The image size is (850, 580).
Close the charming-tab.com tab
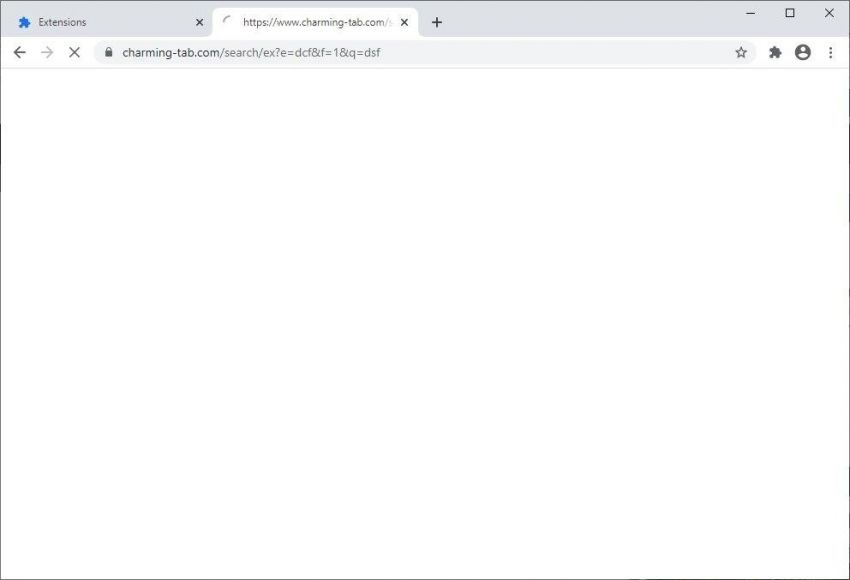404,21
